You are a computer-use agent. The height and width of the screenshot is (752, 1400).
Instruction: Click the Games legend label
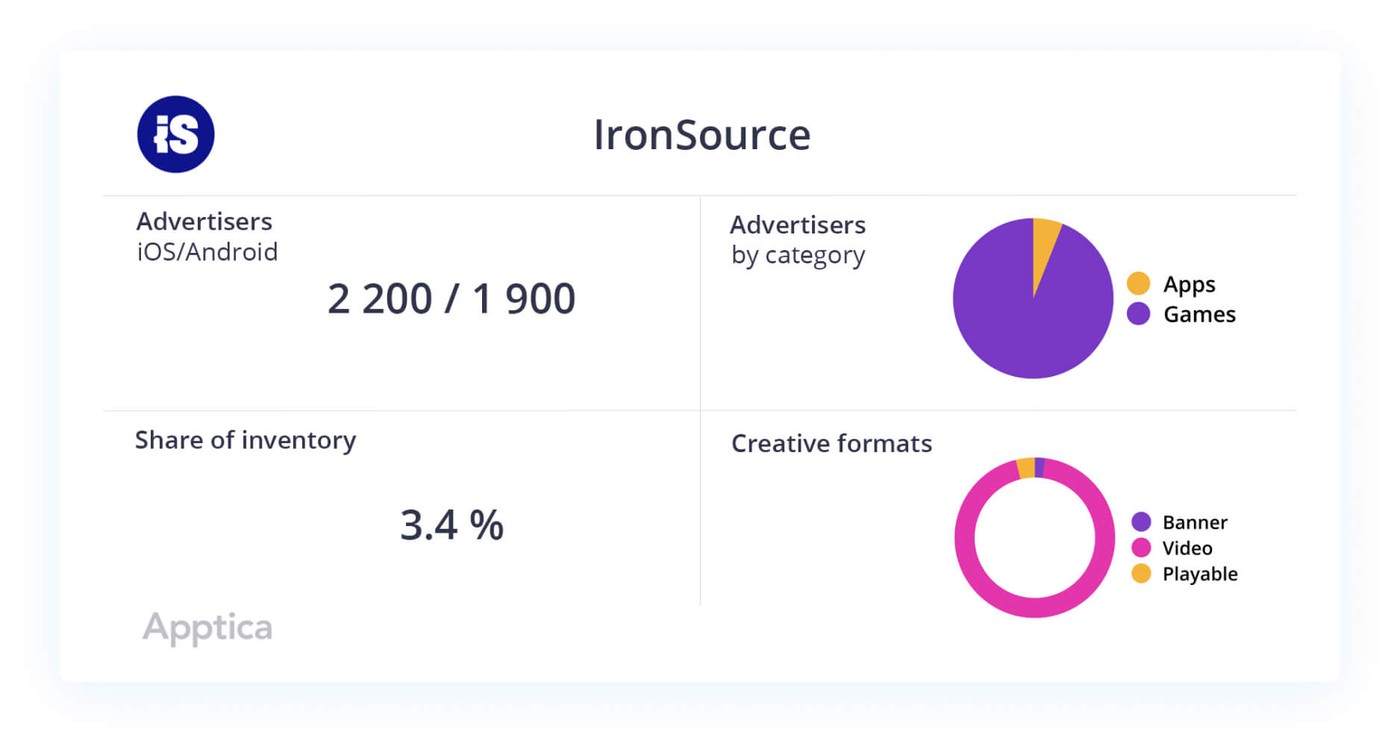[1199, 314]
